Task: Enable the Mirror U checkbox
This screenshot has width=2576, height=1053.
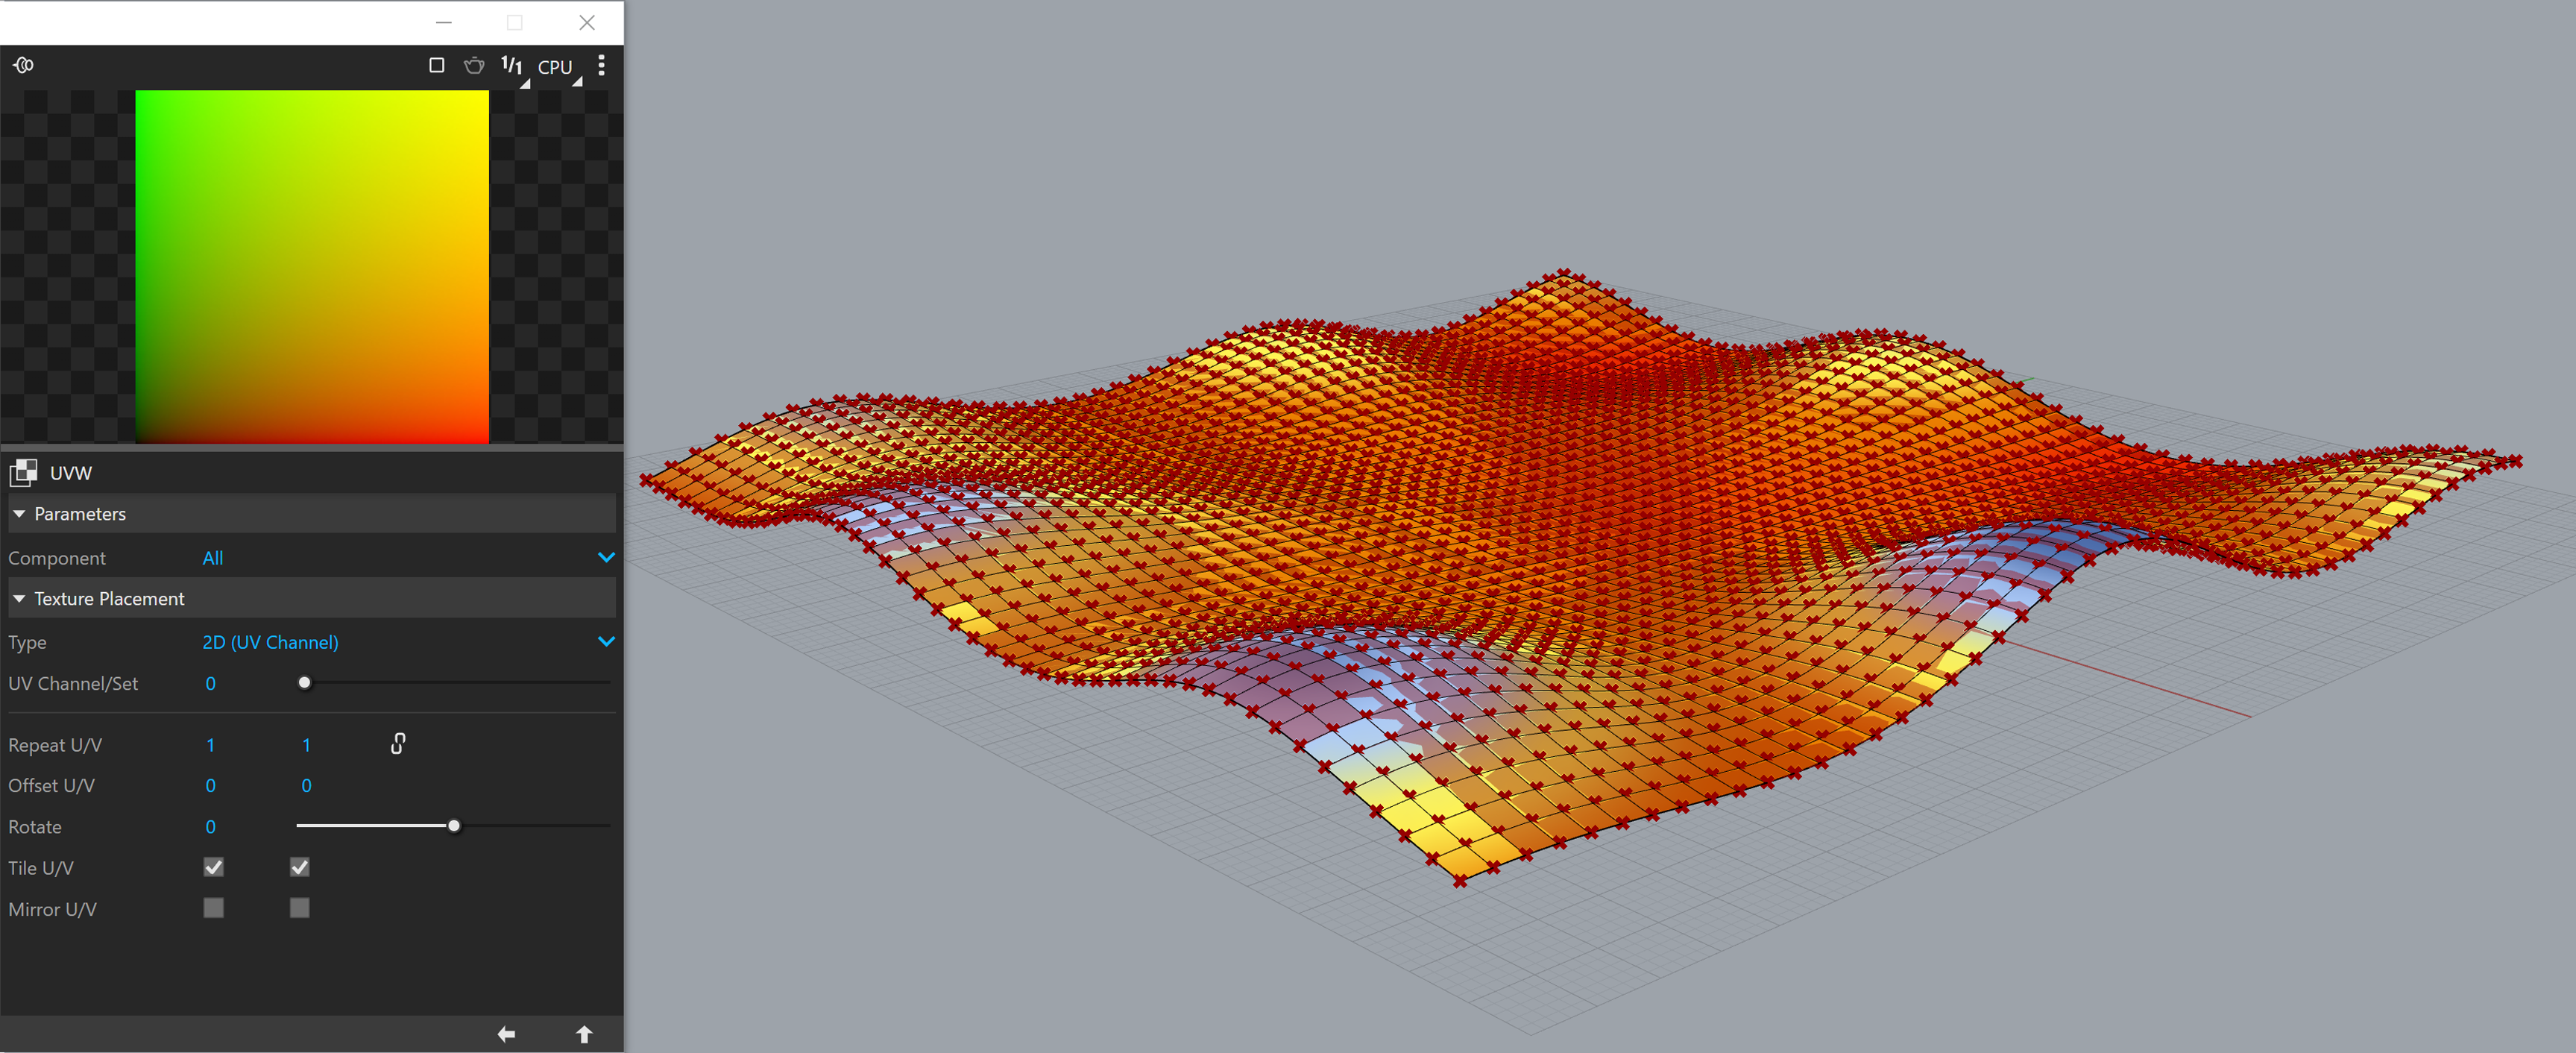Action: (x=214, y=908)
